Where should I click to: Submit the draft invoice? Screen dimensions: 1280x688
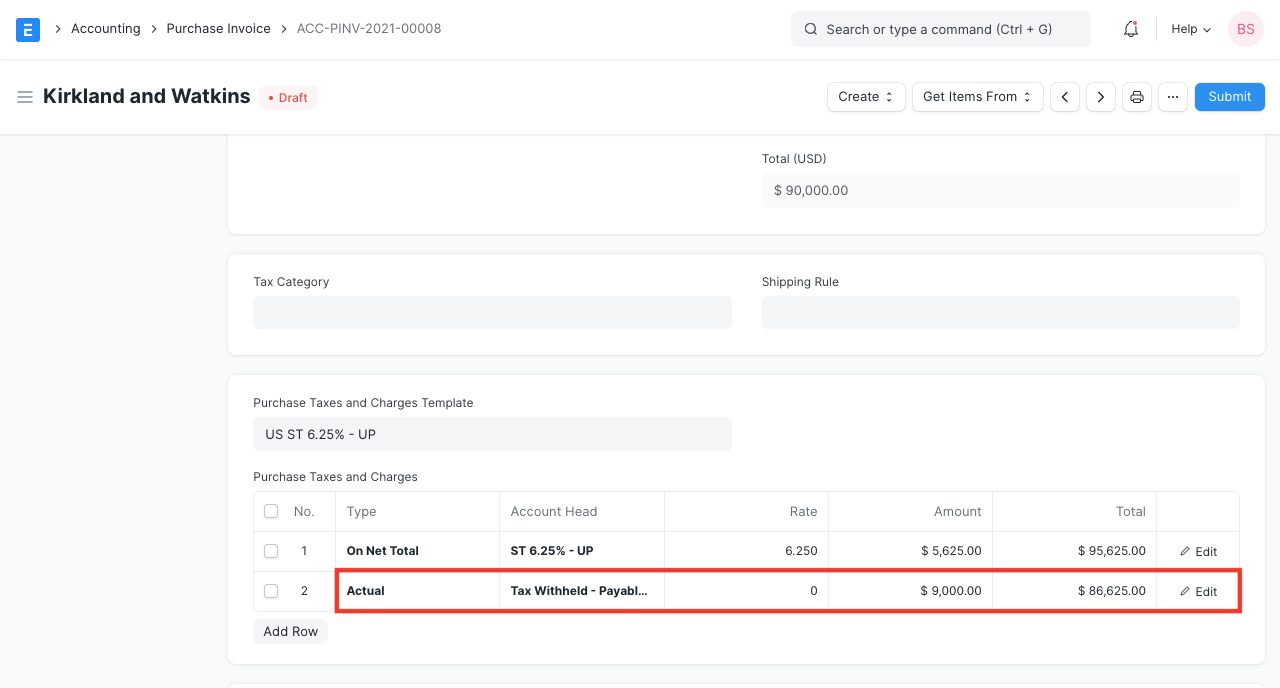pyautogui.click(x=1229, y=96)
